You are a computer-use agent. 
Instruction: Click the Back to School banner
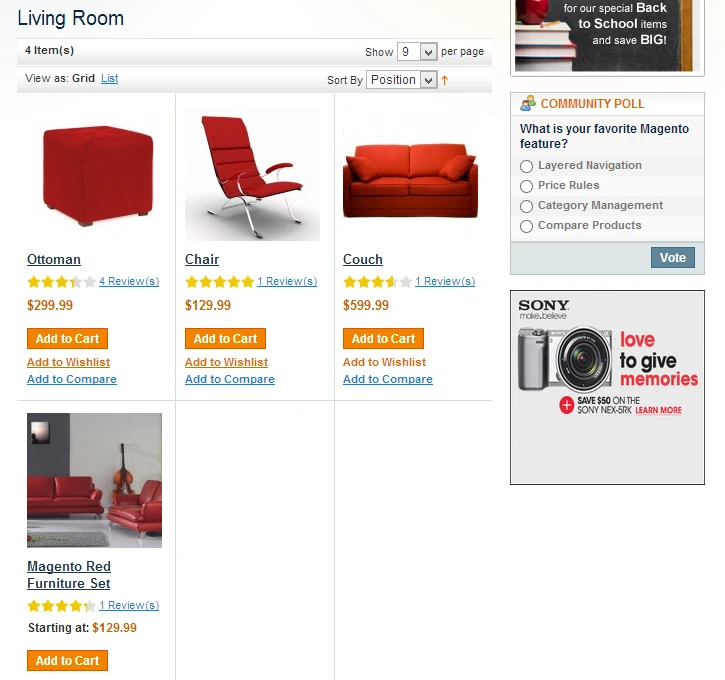[607, 35]
